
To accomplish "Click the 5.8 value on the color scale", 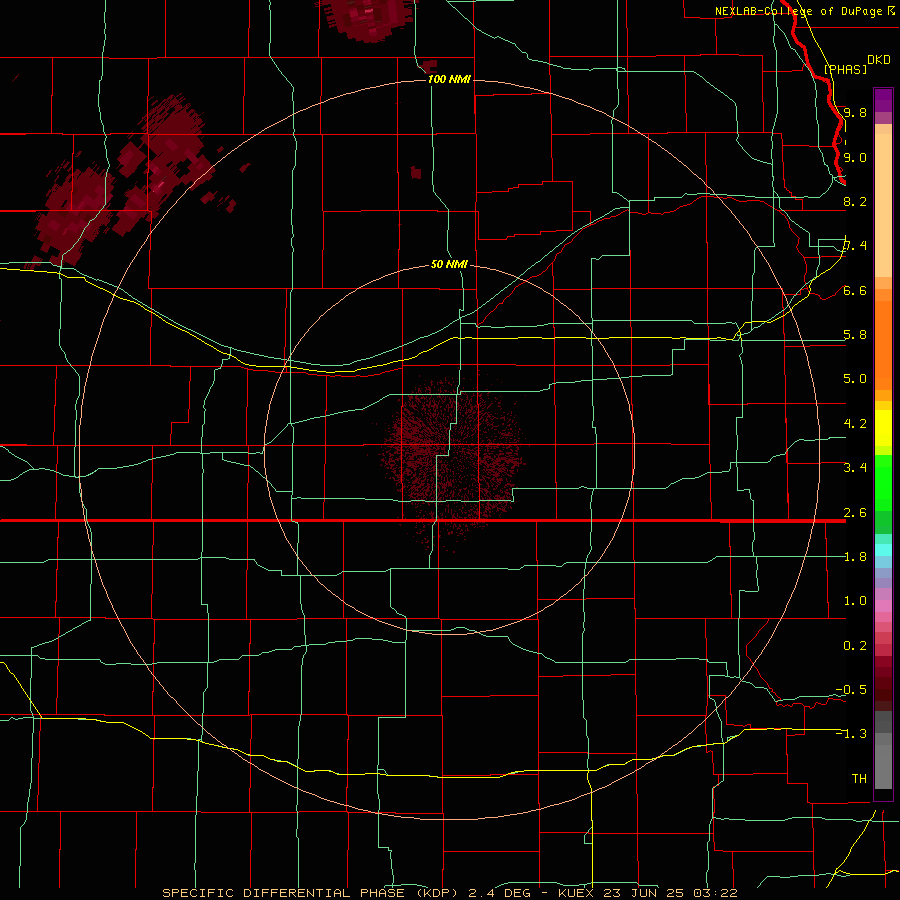I will tap(855, 335).
